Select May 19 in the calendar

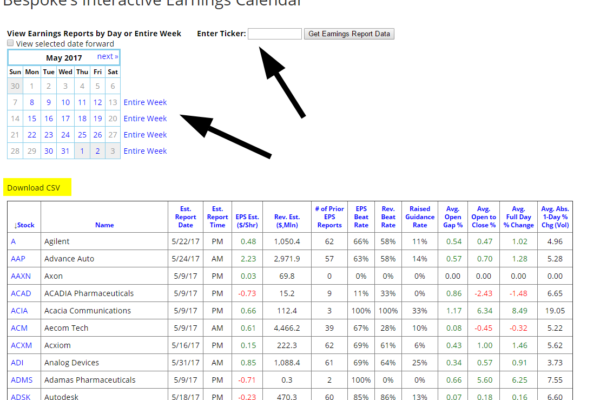click(x=98, y=119)
